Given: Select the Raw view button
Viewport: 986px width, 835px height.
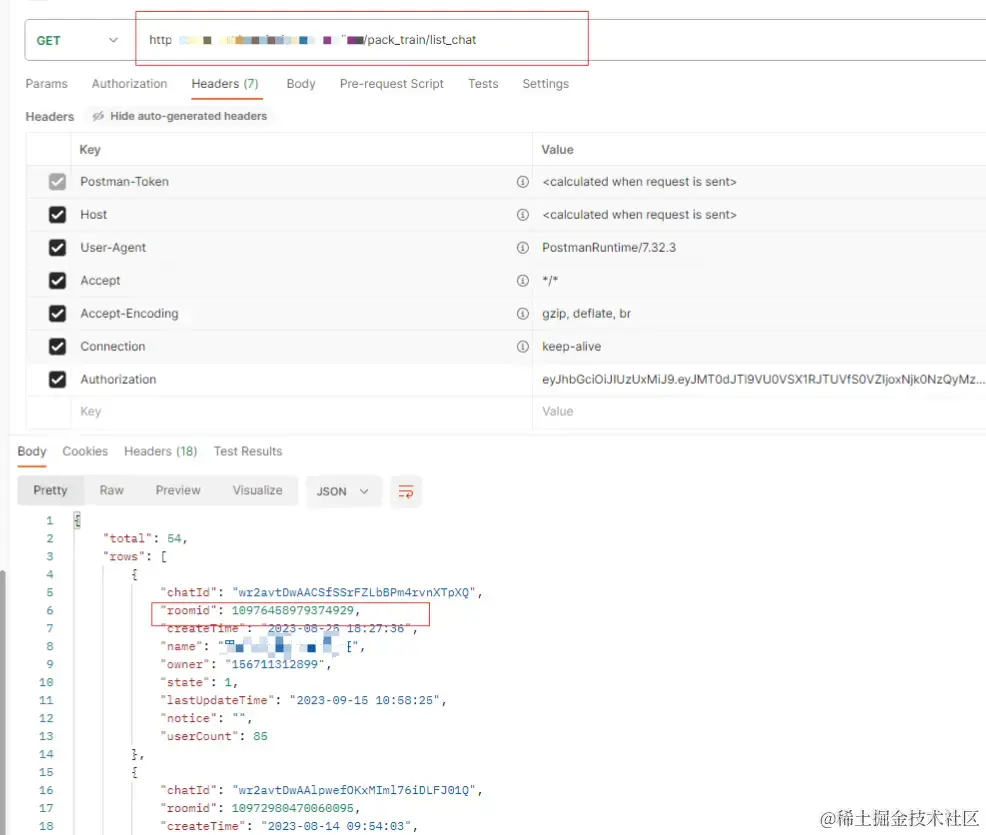Looking at the screenshot, I should (x=111, y=490).
